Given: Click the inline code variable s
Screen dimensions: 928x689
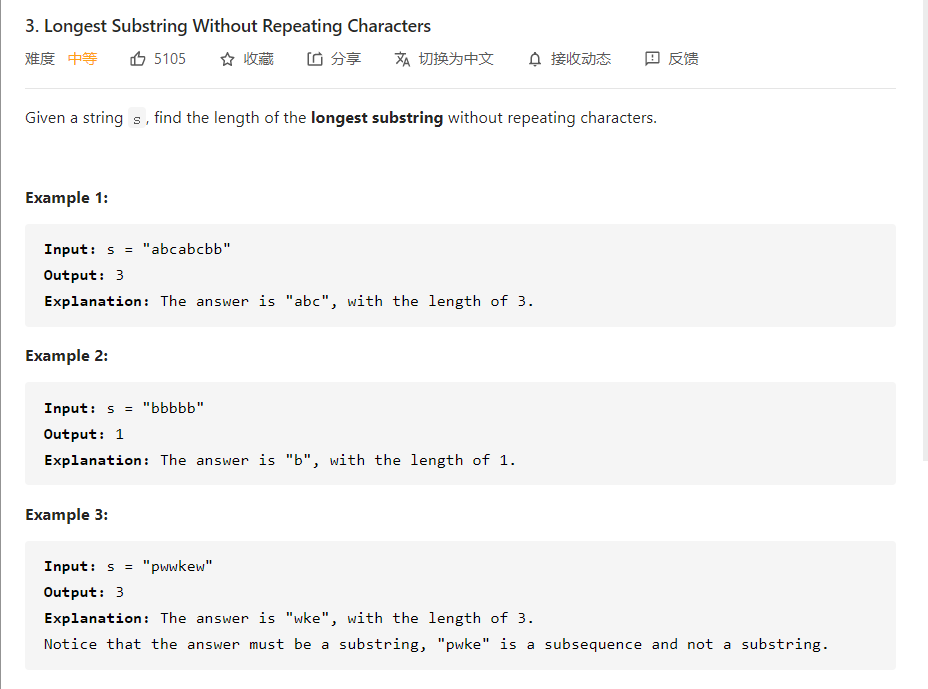Looking at the screenshot, I should [137, 119].
